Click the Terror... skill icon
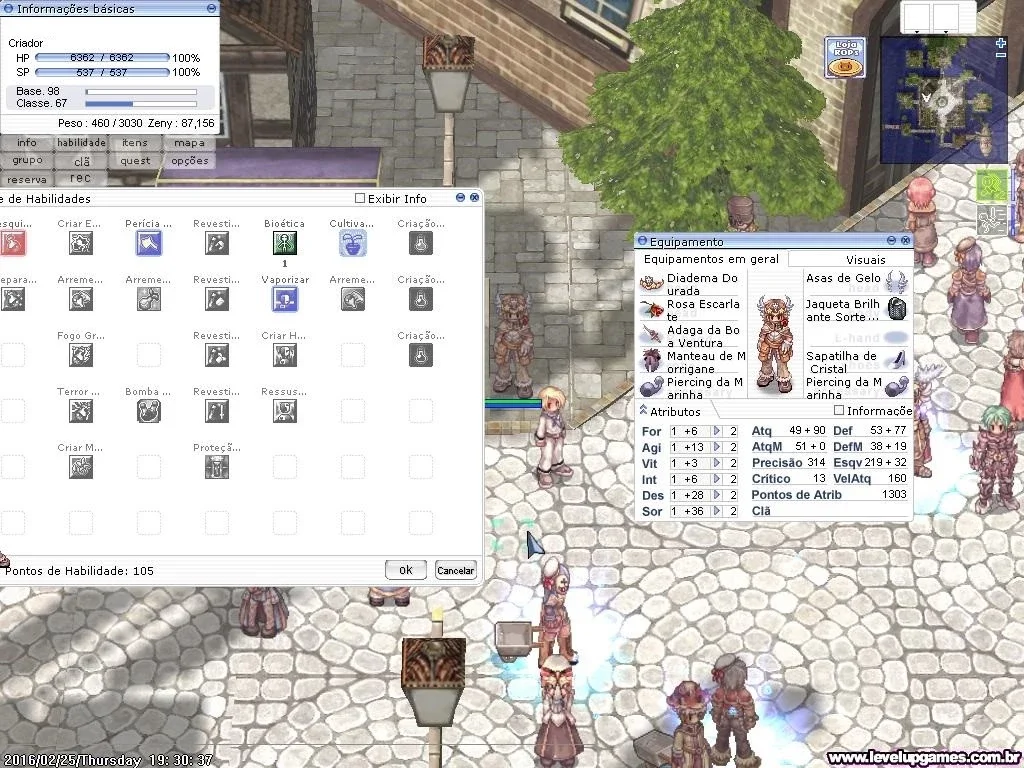Viewport: 1024px width, 768px height. pos(81,411)
